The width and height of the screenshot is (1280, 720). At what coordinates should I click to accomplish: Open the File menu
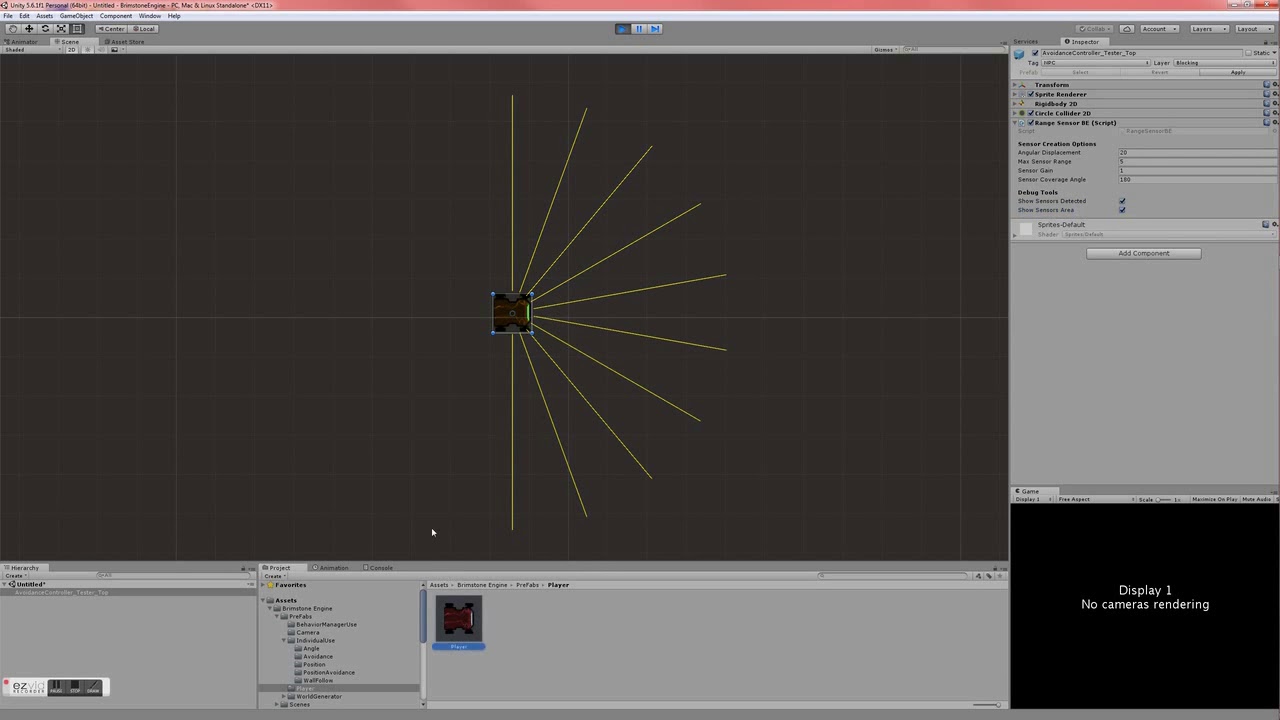pos(8,16)
